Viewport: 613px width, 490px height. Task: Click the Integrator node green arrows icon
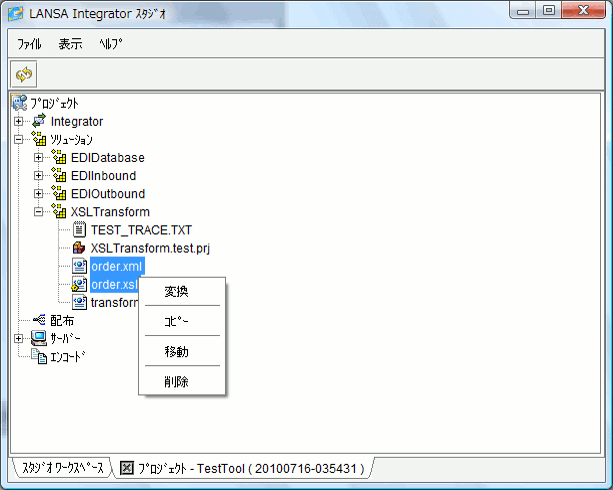point(39,121)
